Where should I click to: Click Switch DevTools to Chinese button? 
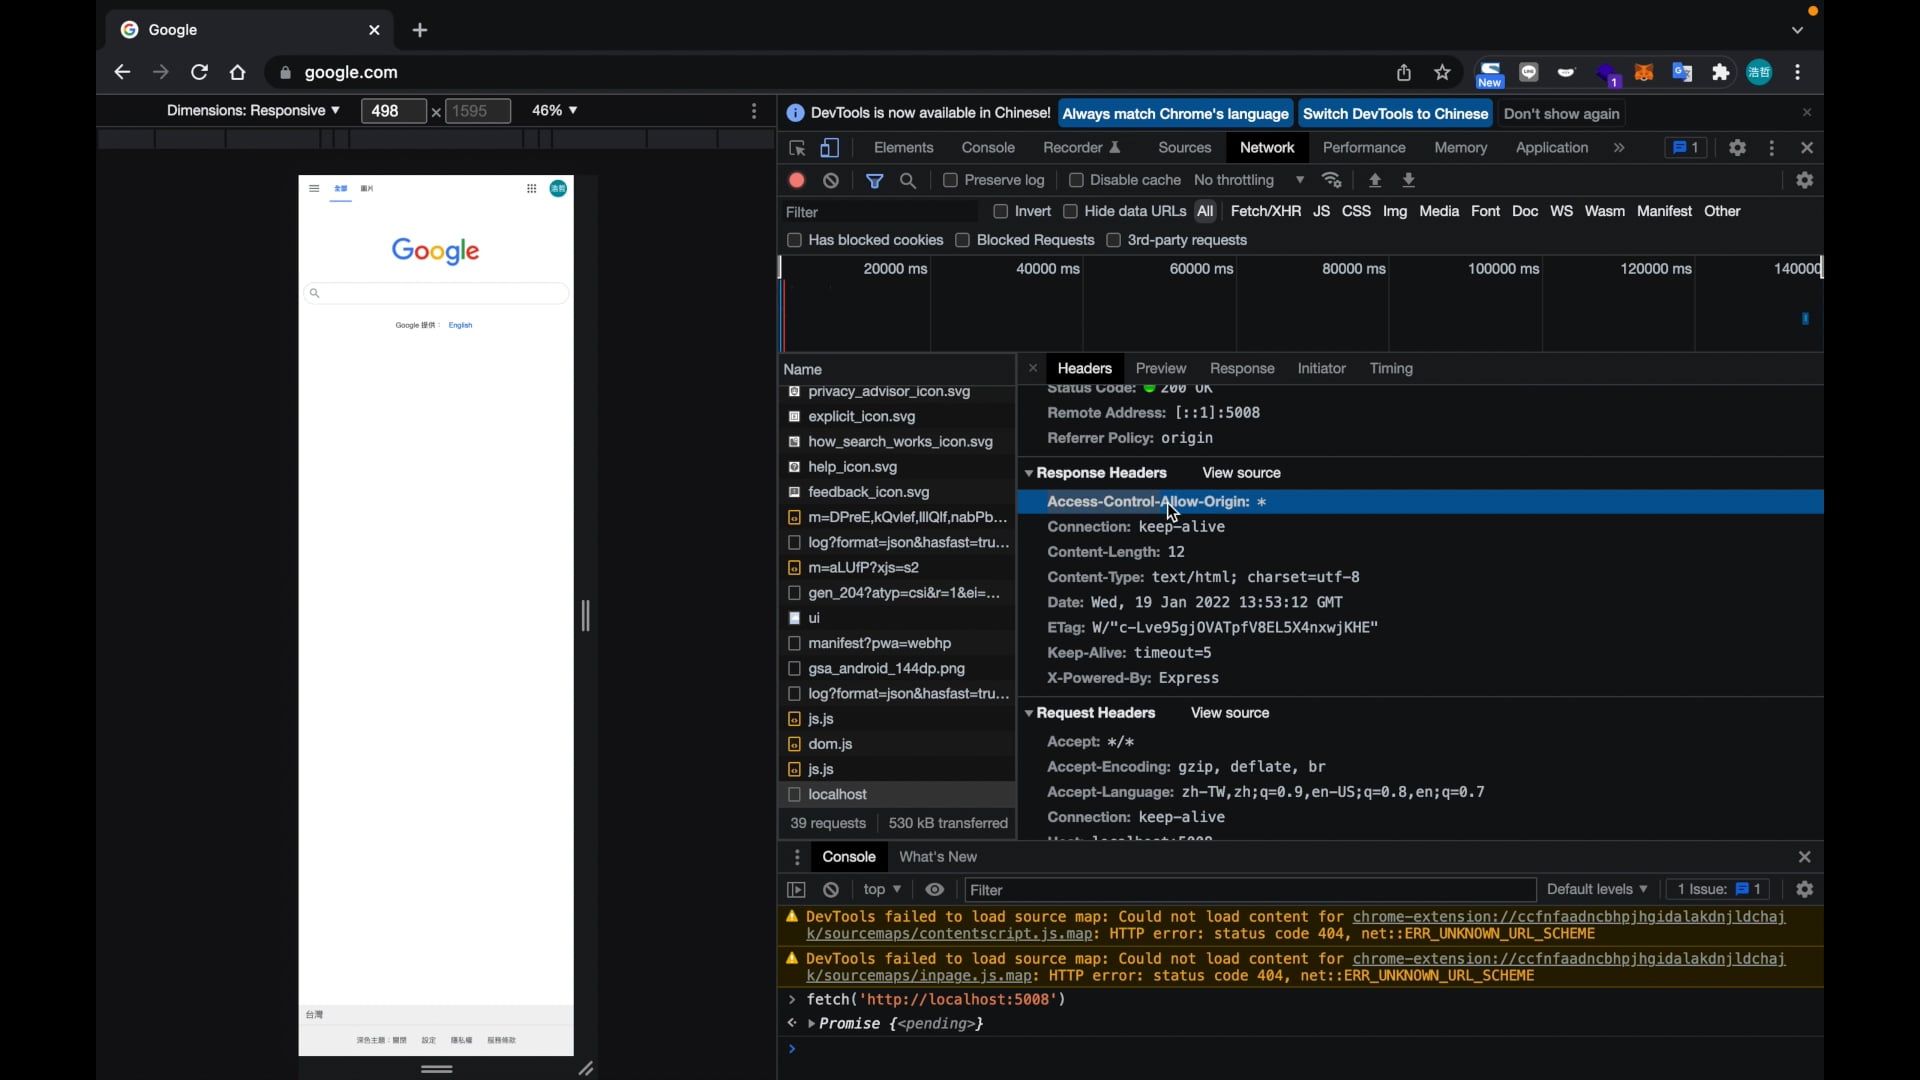[x=1396, y=114]
